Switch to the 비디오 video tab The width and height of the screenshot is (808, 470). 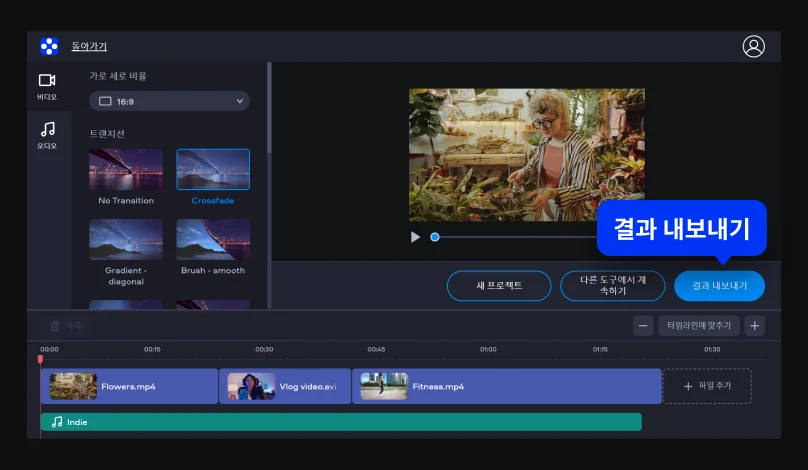click(x=47, y=86)
